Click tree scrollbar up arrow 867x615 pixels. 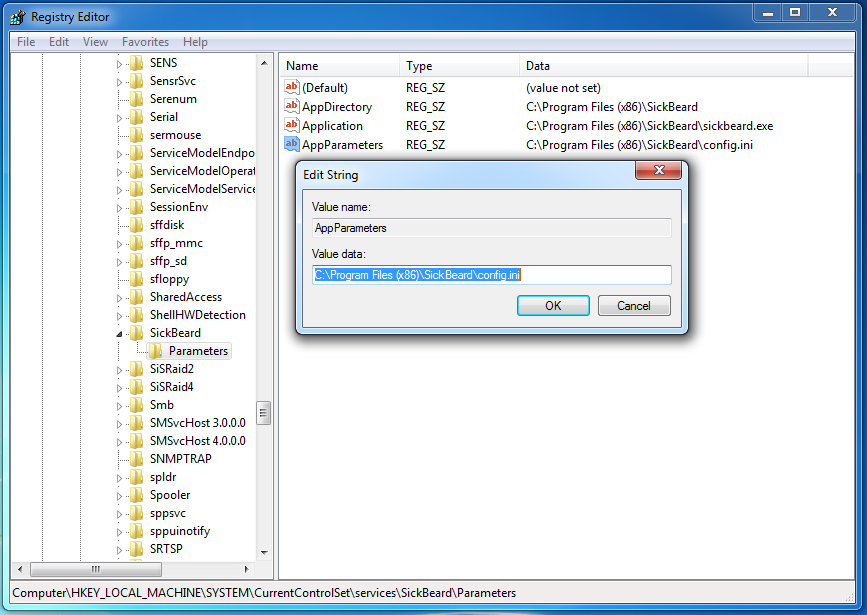[x=264, y=63]
